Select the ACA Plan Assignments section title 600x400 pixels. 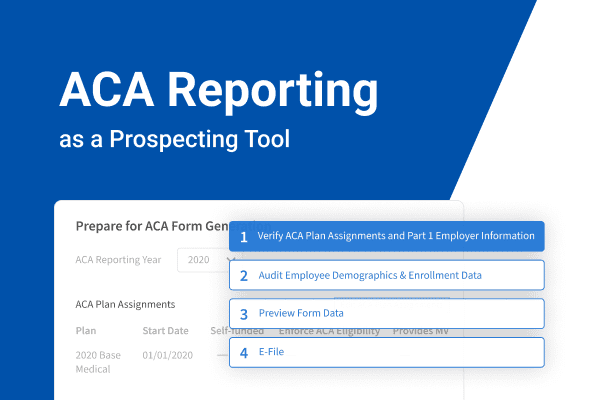click(125, 304)
